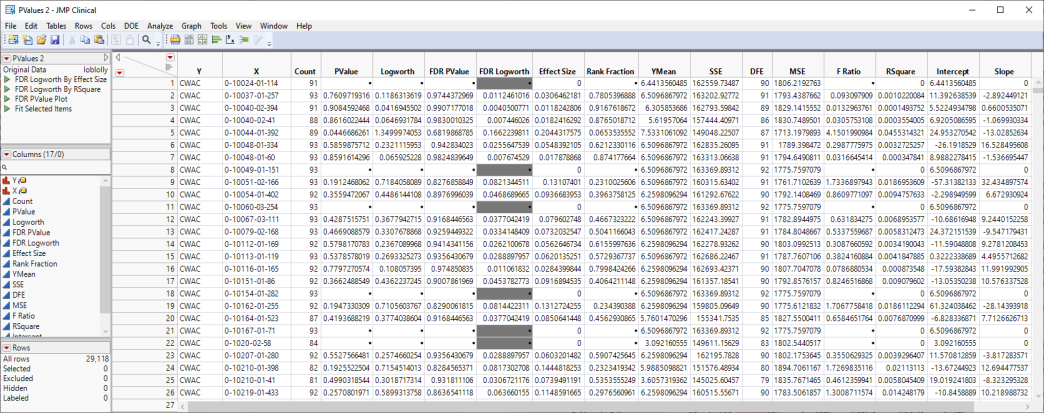Click the nominal icon beside column X

(x=7, y=191)
